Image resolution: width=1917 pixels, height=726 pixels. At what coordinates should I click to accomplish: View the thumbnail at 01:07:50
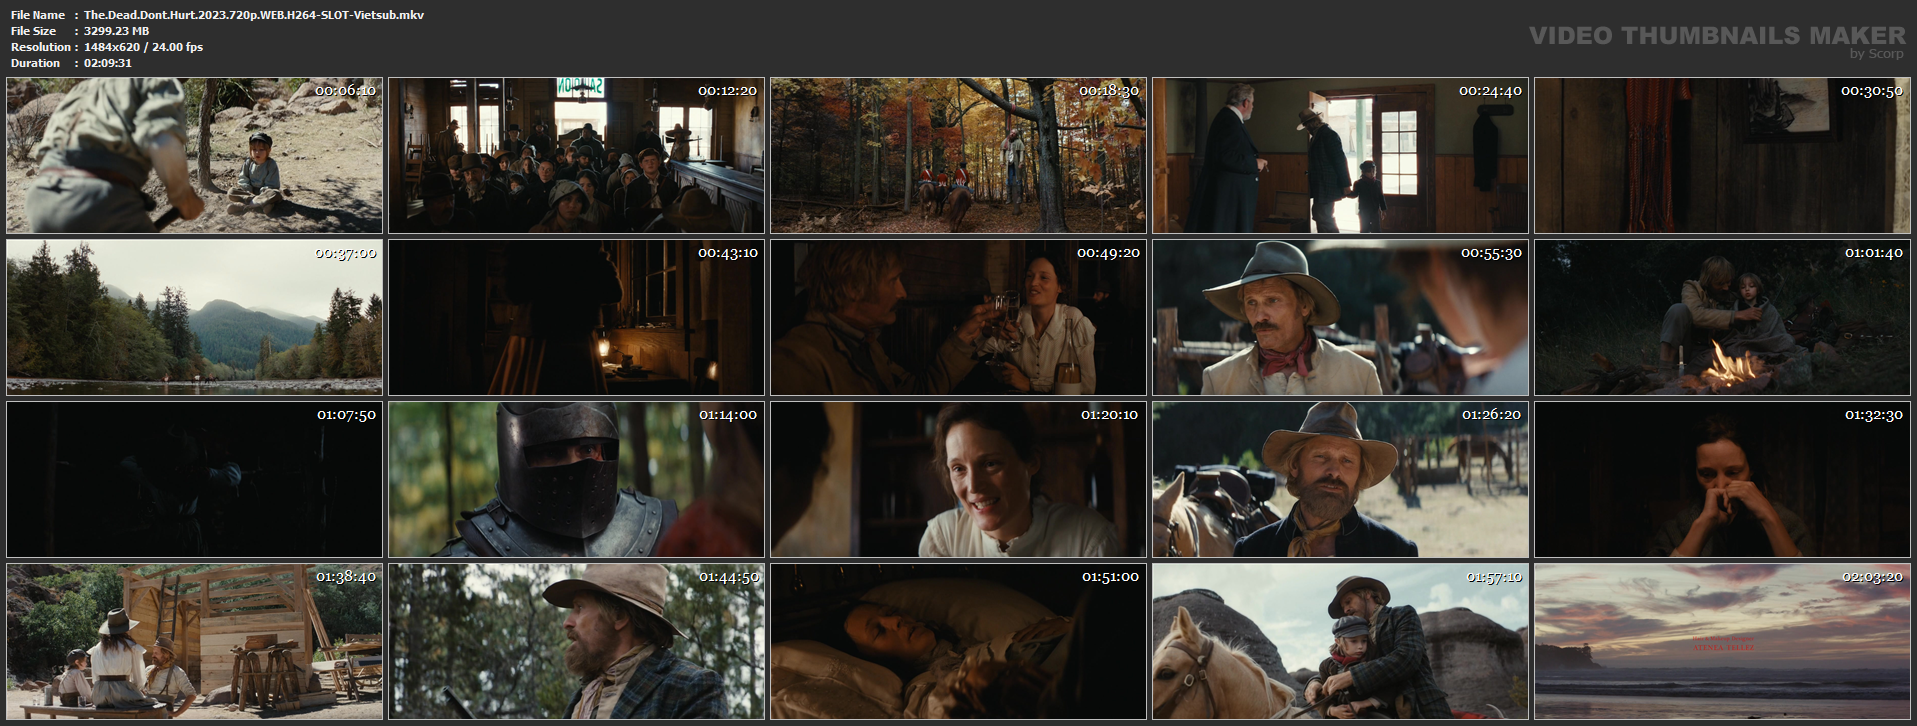click(x=194, y=479)
